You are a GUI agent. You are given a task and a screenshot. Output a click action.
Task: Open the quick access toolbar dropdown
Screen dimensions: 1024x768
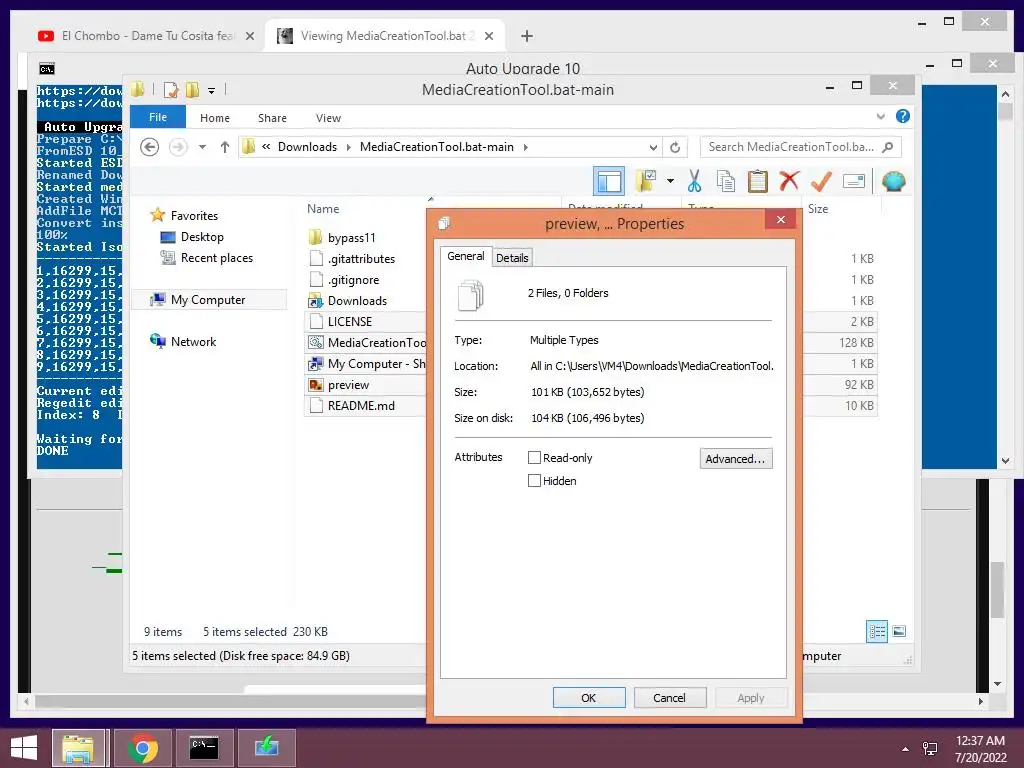212,91
